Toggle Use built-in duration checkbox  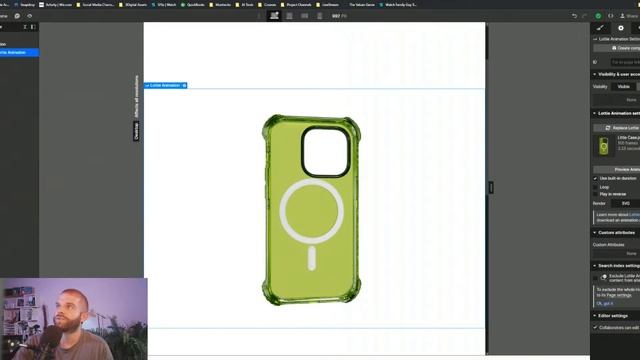595,178
